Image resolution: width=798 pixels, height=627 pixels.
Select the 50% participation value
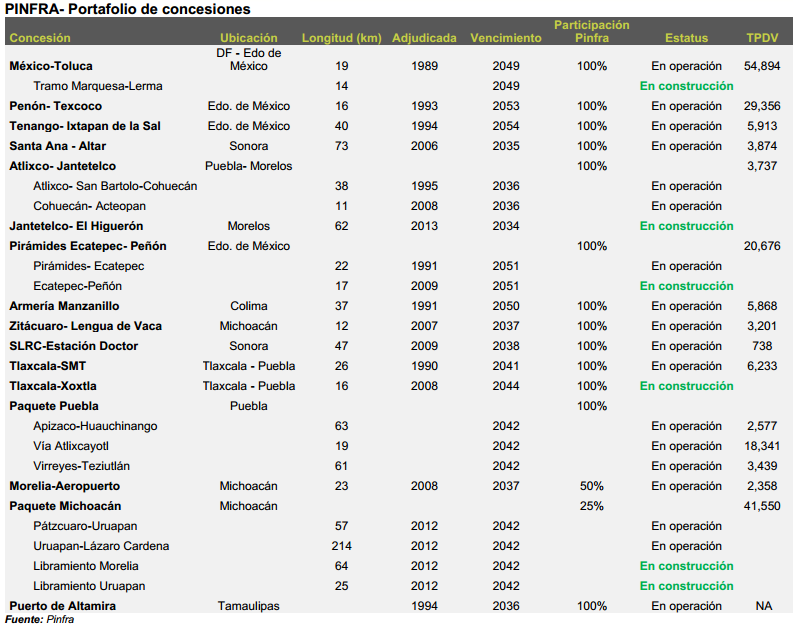pos(592,486)
